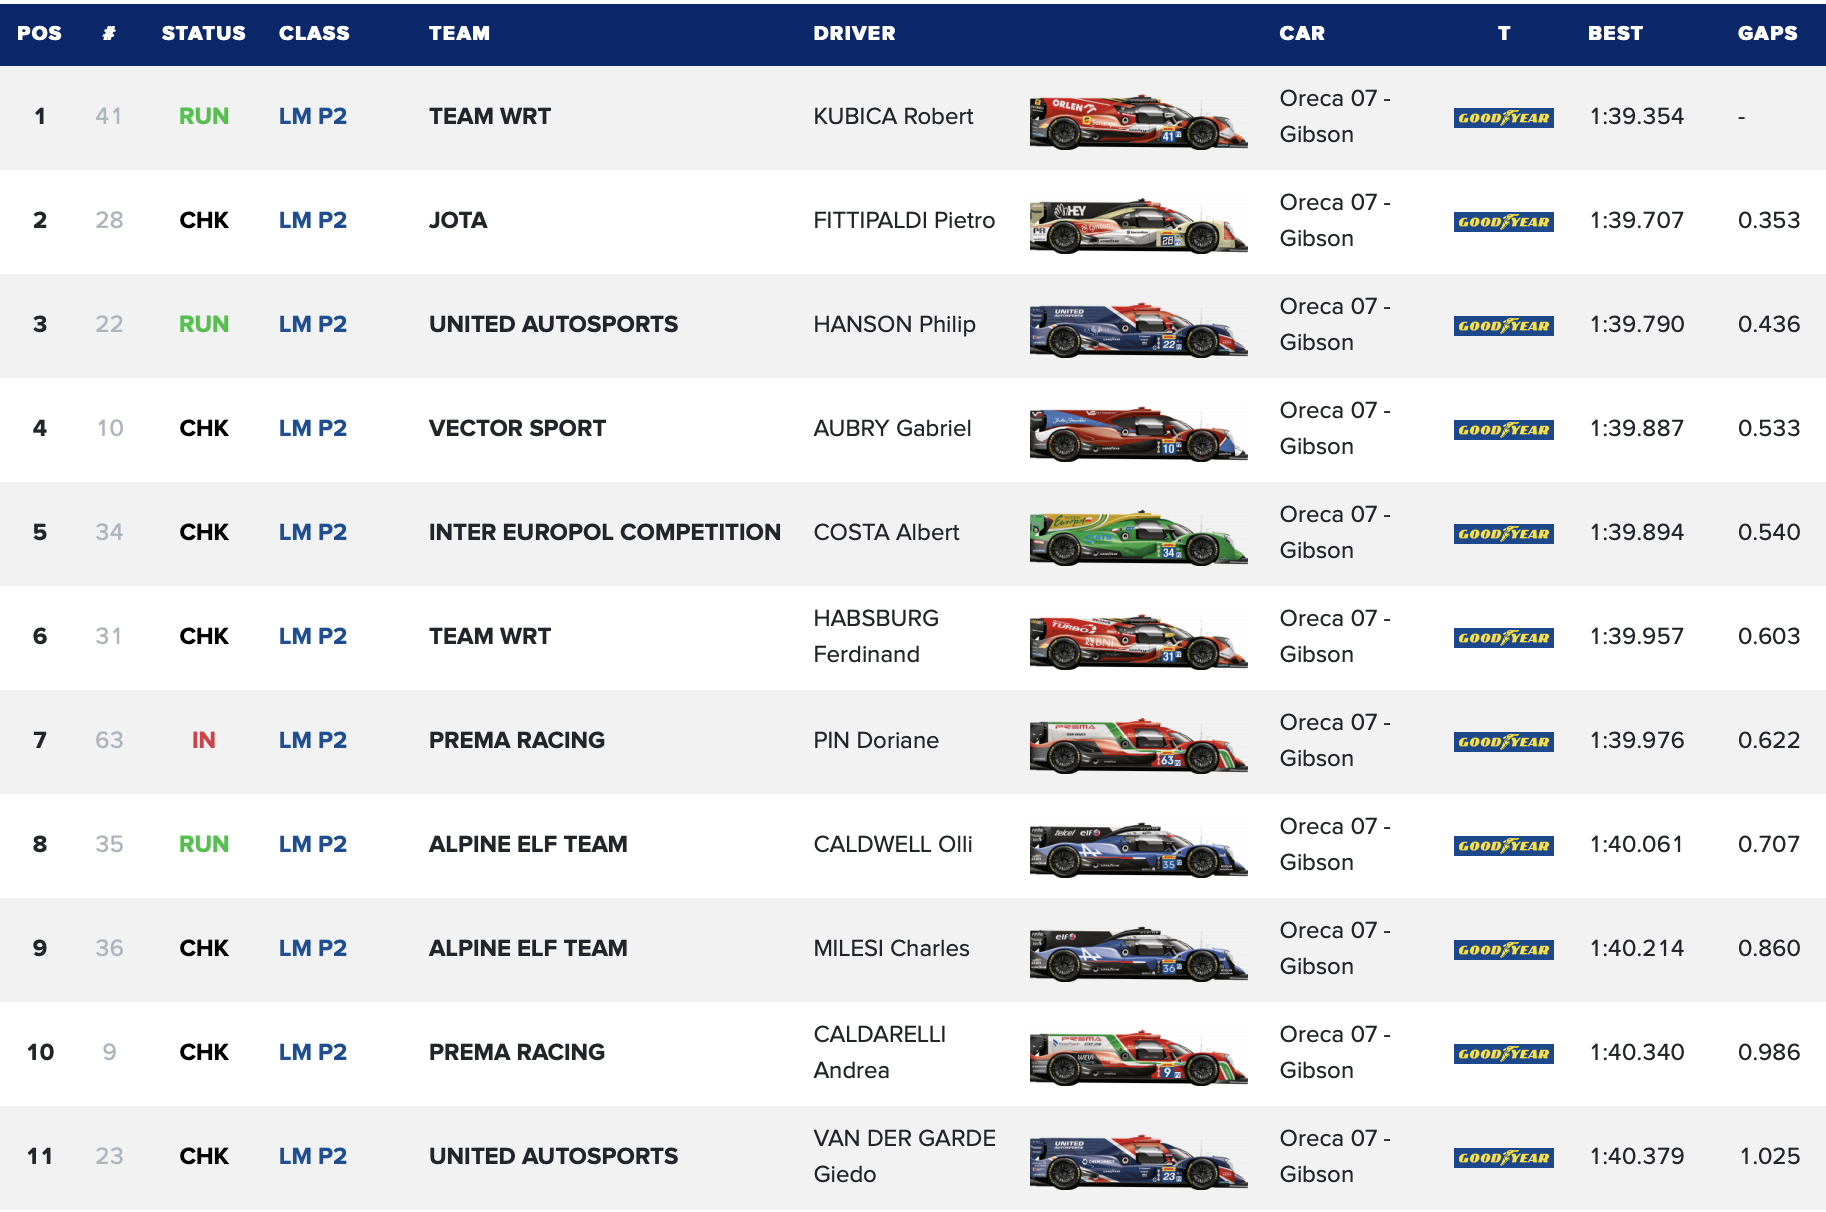This screenshot has height=1212, width=1826.
Task: Click the Goodyear tyre logo in VAN DER GARDE row
Action: click(x=1503, y=1158)
